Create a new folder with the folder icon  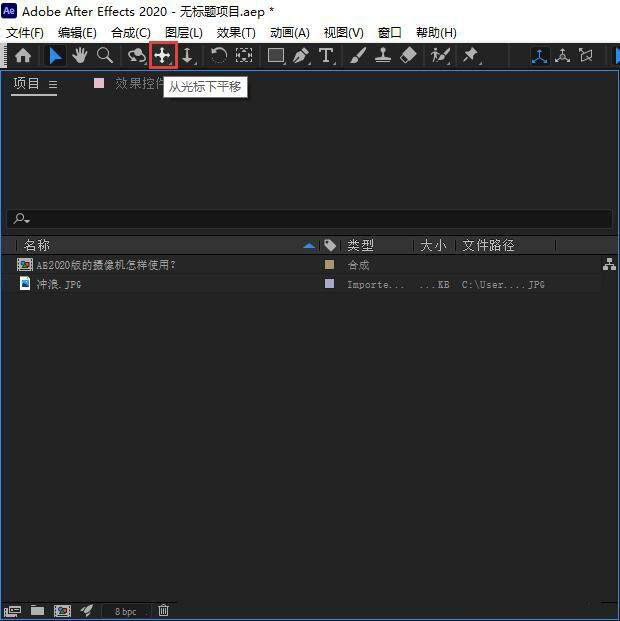pyautogui.click(x=37, y=610)
